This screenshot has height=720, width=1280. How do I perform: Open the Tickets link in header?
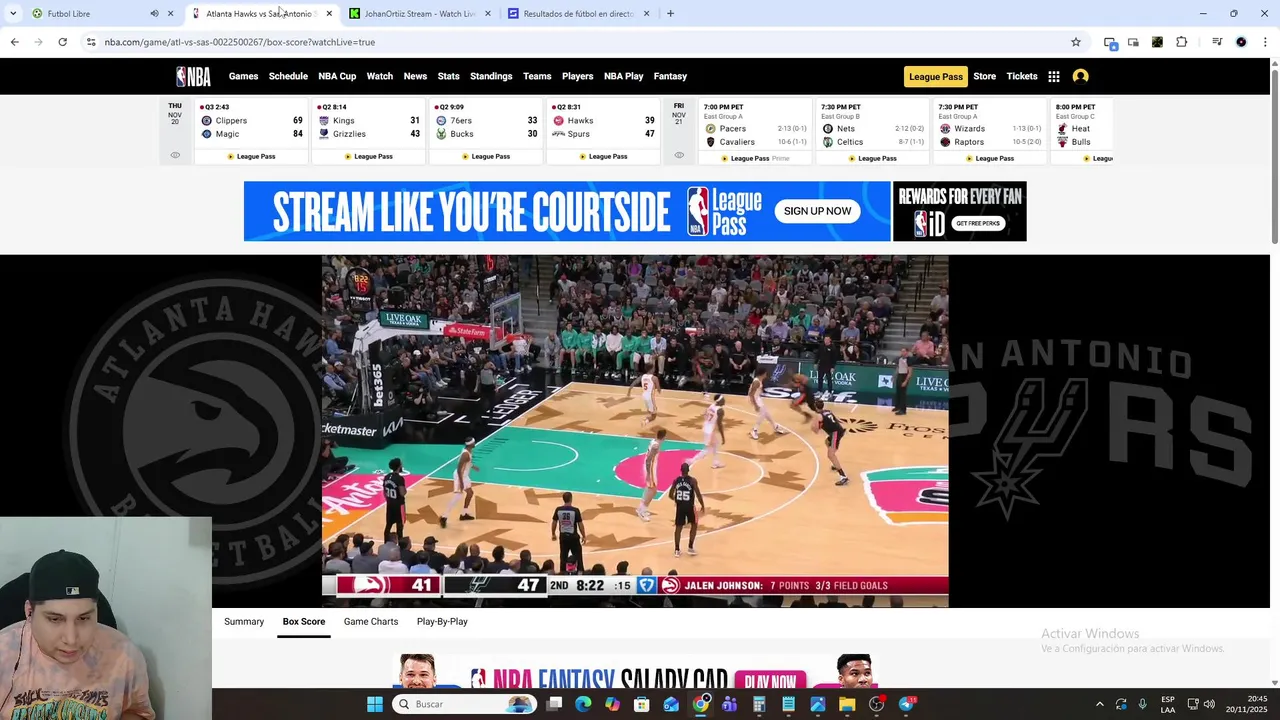(1022, 76)
